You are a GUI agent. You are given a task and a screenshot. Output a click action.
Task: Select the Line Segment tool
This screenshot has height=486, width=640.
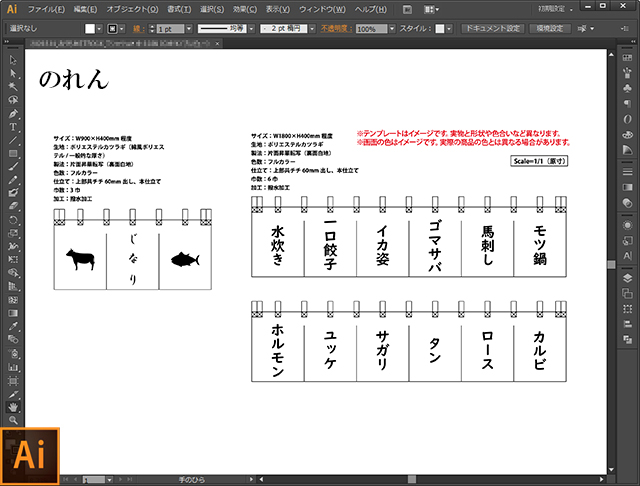tap(13, 140)
